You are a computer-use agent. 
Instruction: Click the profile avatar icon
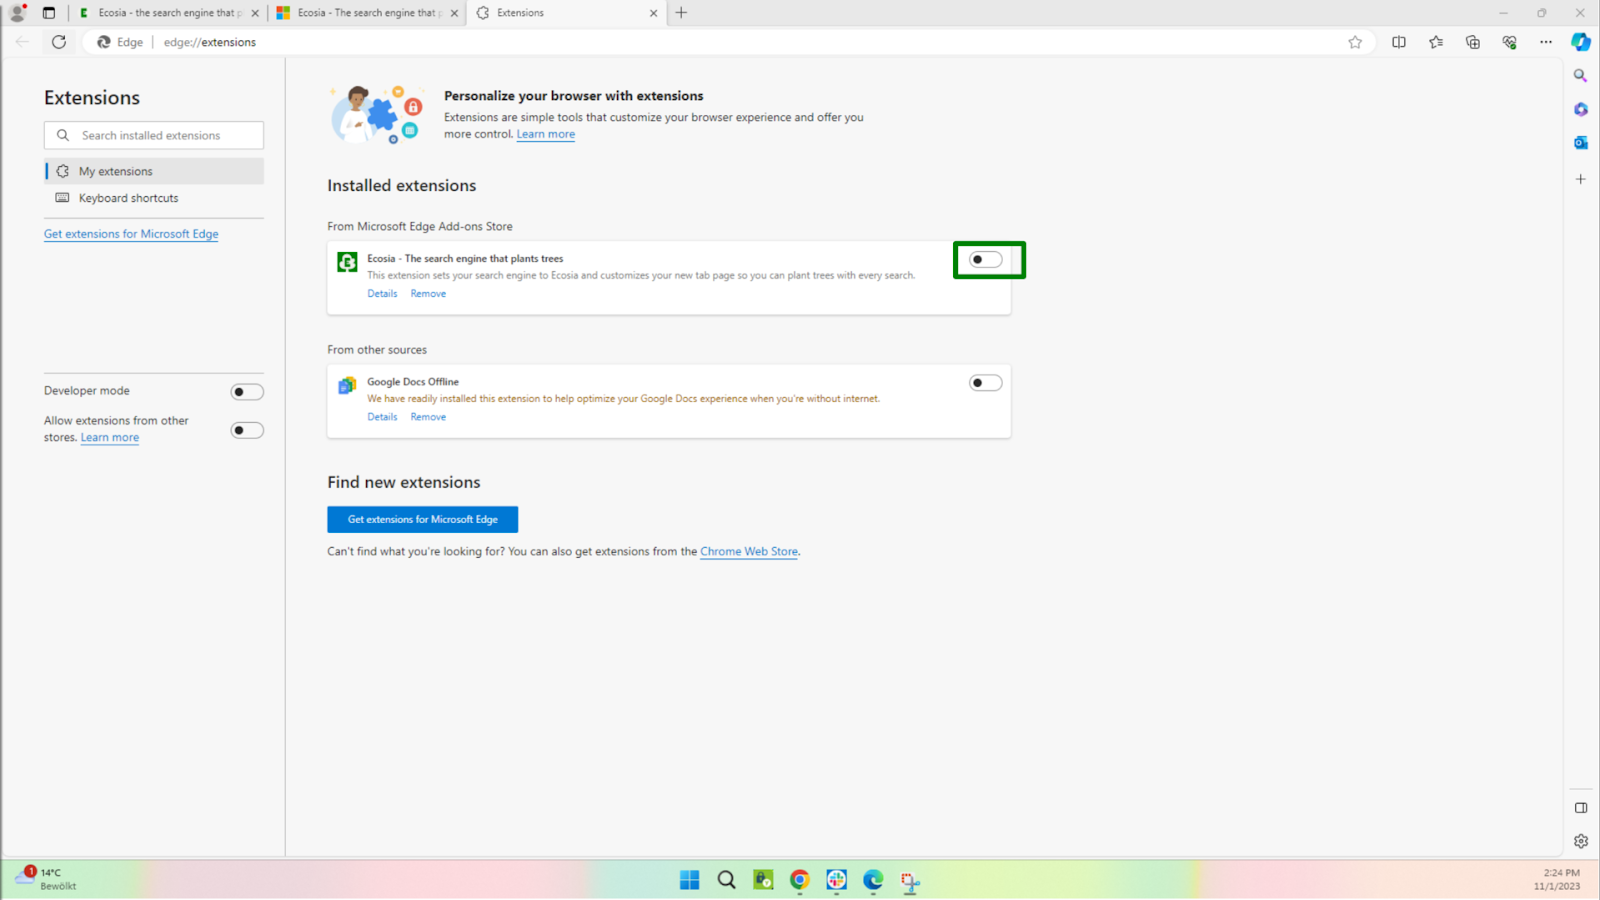17,13
